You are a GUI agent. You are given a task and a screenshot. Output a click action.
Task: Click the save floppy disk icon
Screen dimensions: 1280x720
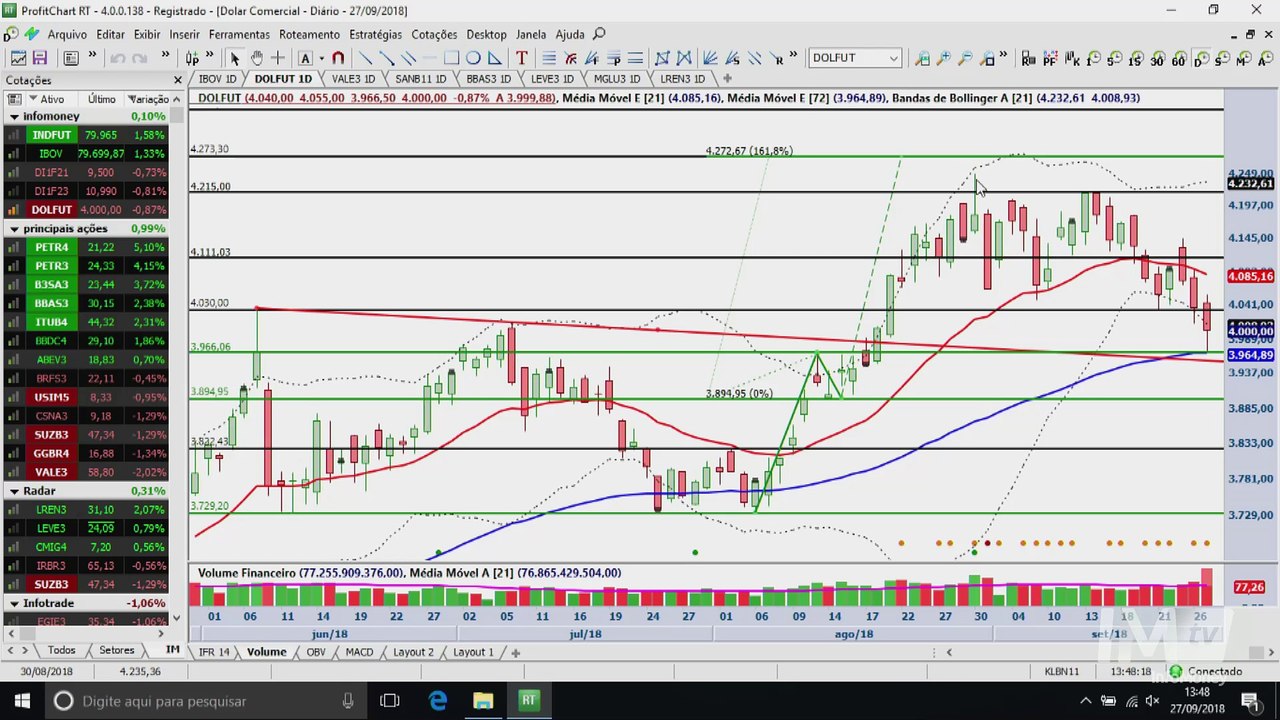point(40,58)
